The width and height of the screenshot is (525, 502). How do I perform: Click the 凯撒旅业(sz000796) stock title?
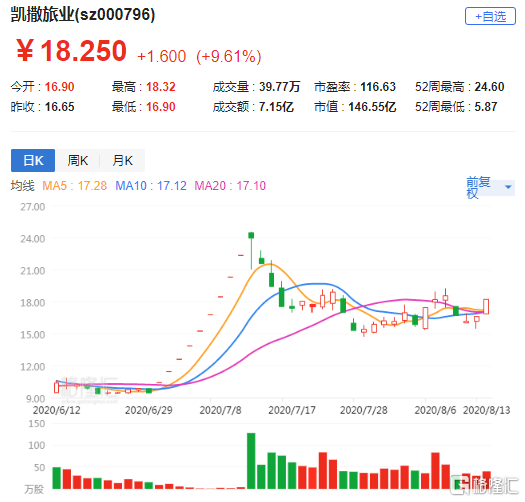click(83, 14)
